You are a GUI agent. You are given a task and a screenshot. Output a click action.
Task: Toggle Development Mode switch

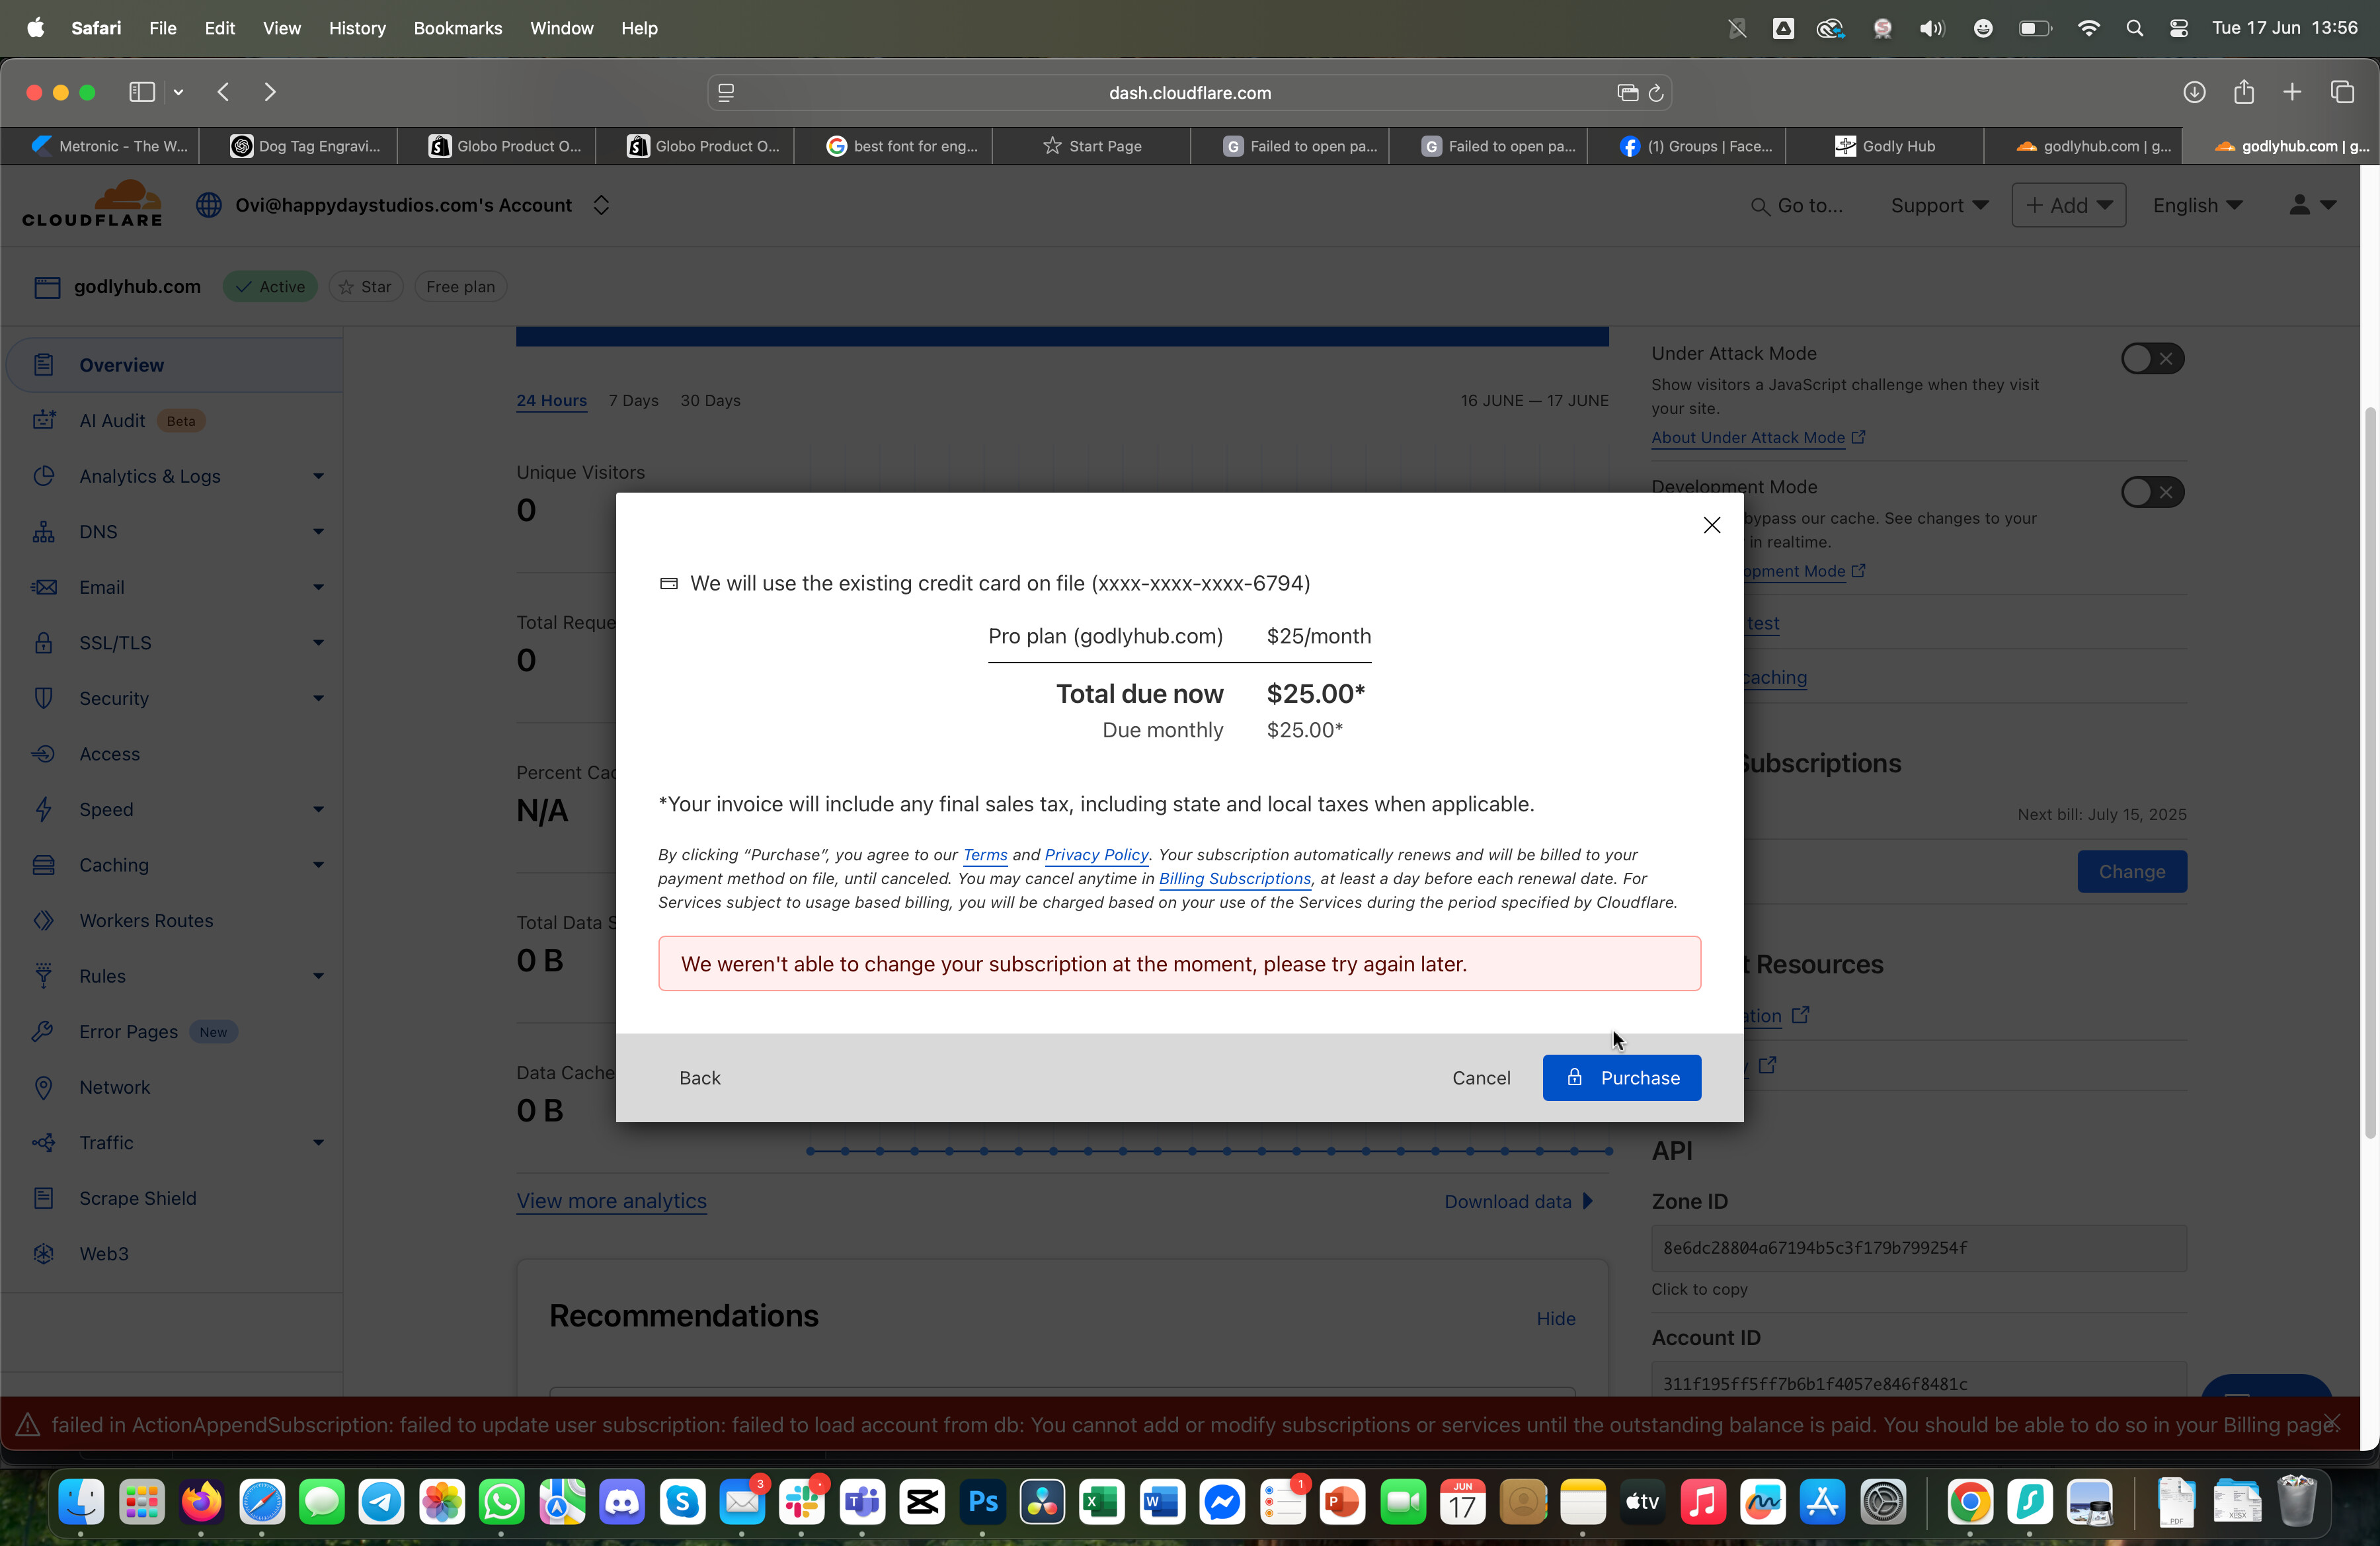click(2152, 491)
